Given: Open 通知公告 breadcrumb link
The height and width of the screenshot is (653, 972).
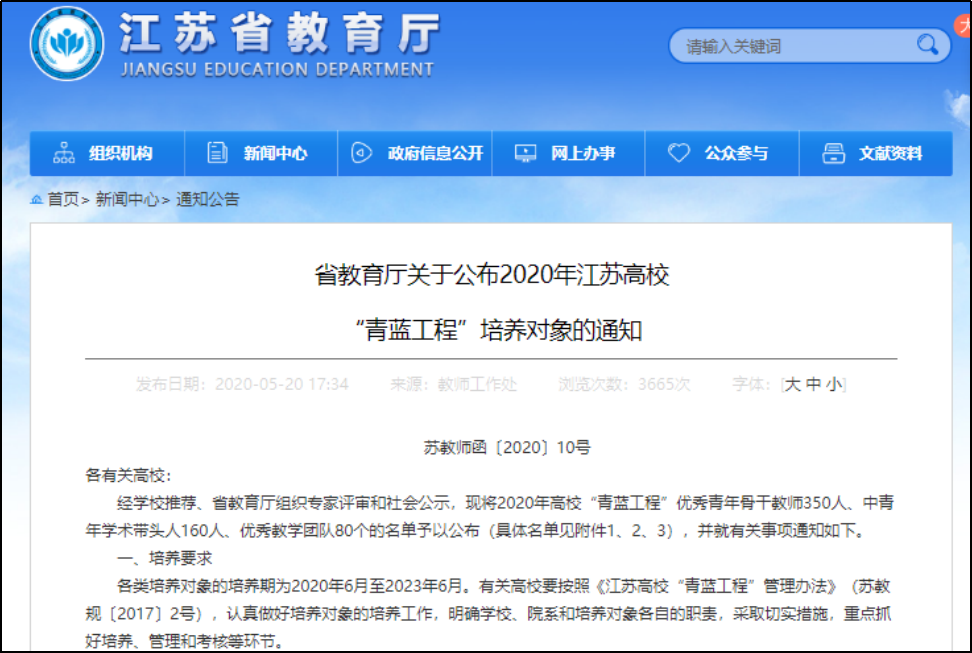Looking at the screenshot, I should [x=208, y=200].
